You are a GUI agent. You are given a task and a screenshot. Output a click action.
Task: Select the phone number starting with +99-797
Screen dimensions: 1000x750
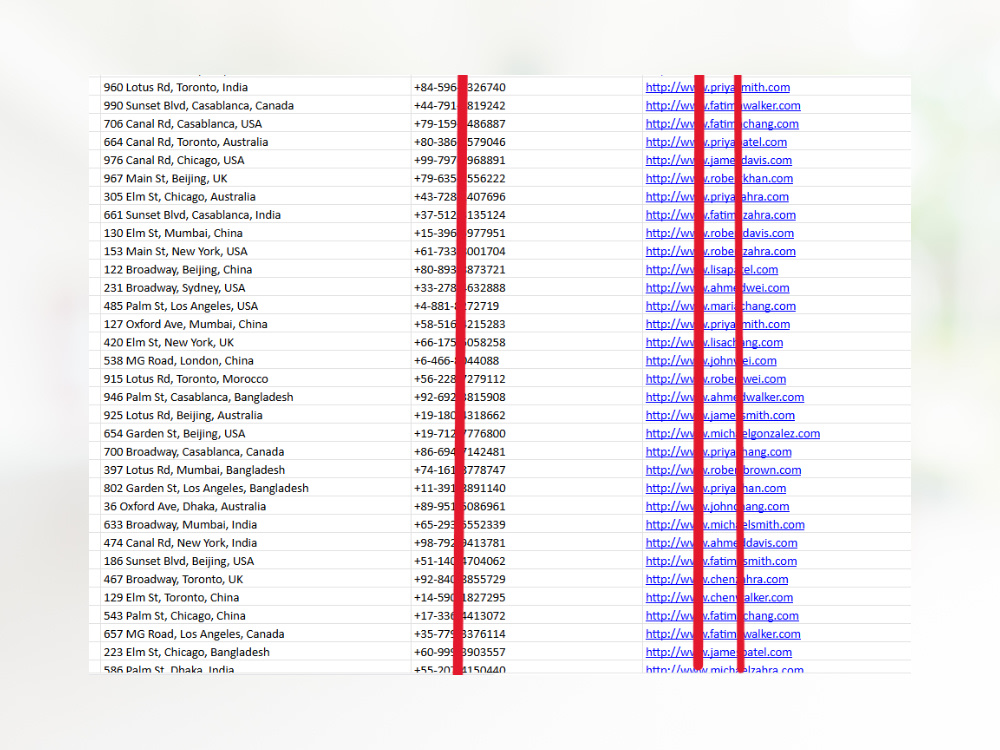(460, 160)
